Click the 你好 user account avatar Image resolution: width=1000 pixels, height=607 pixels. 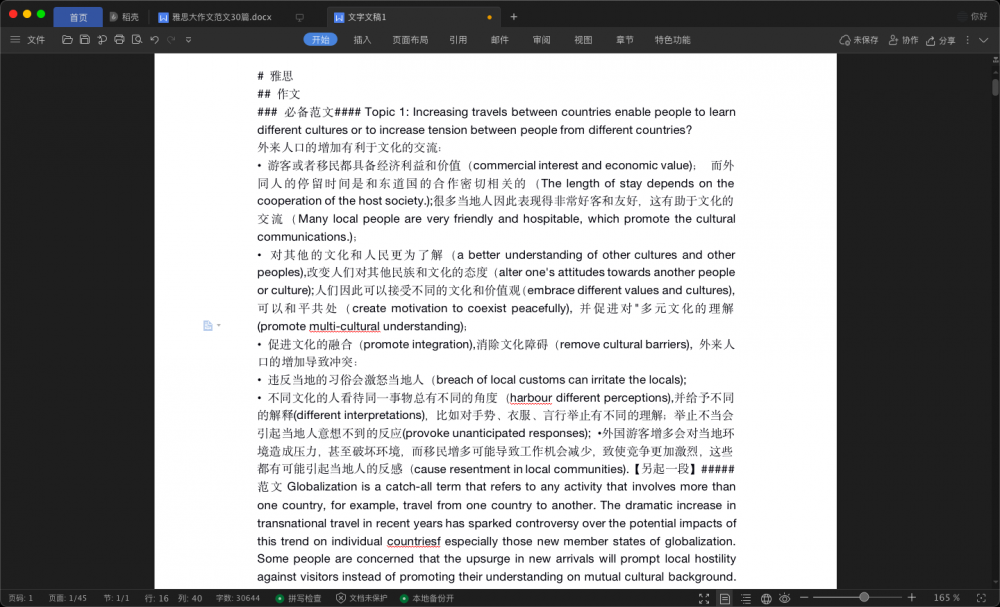coord(973,17)
